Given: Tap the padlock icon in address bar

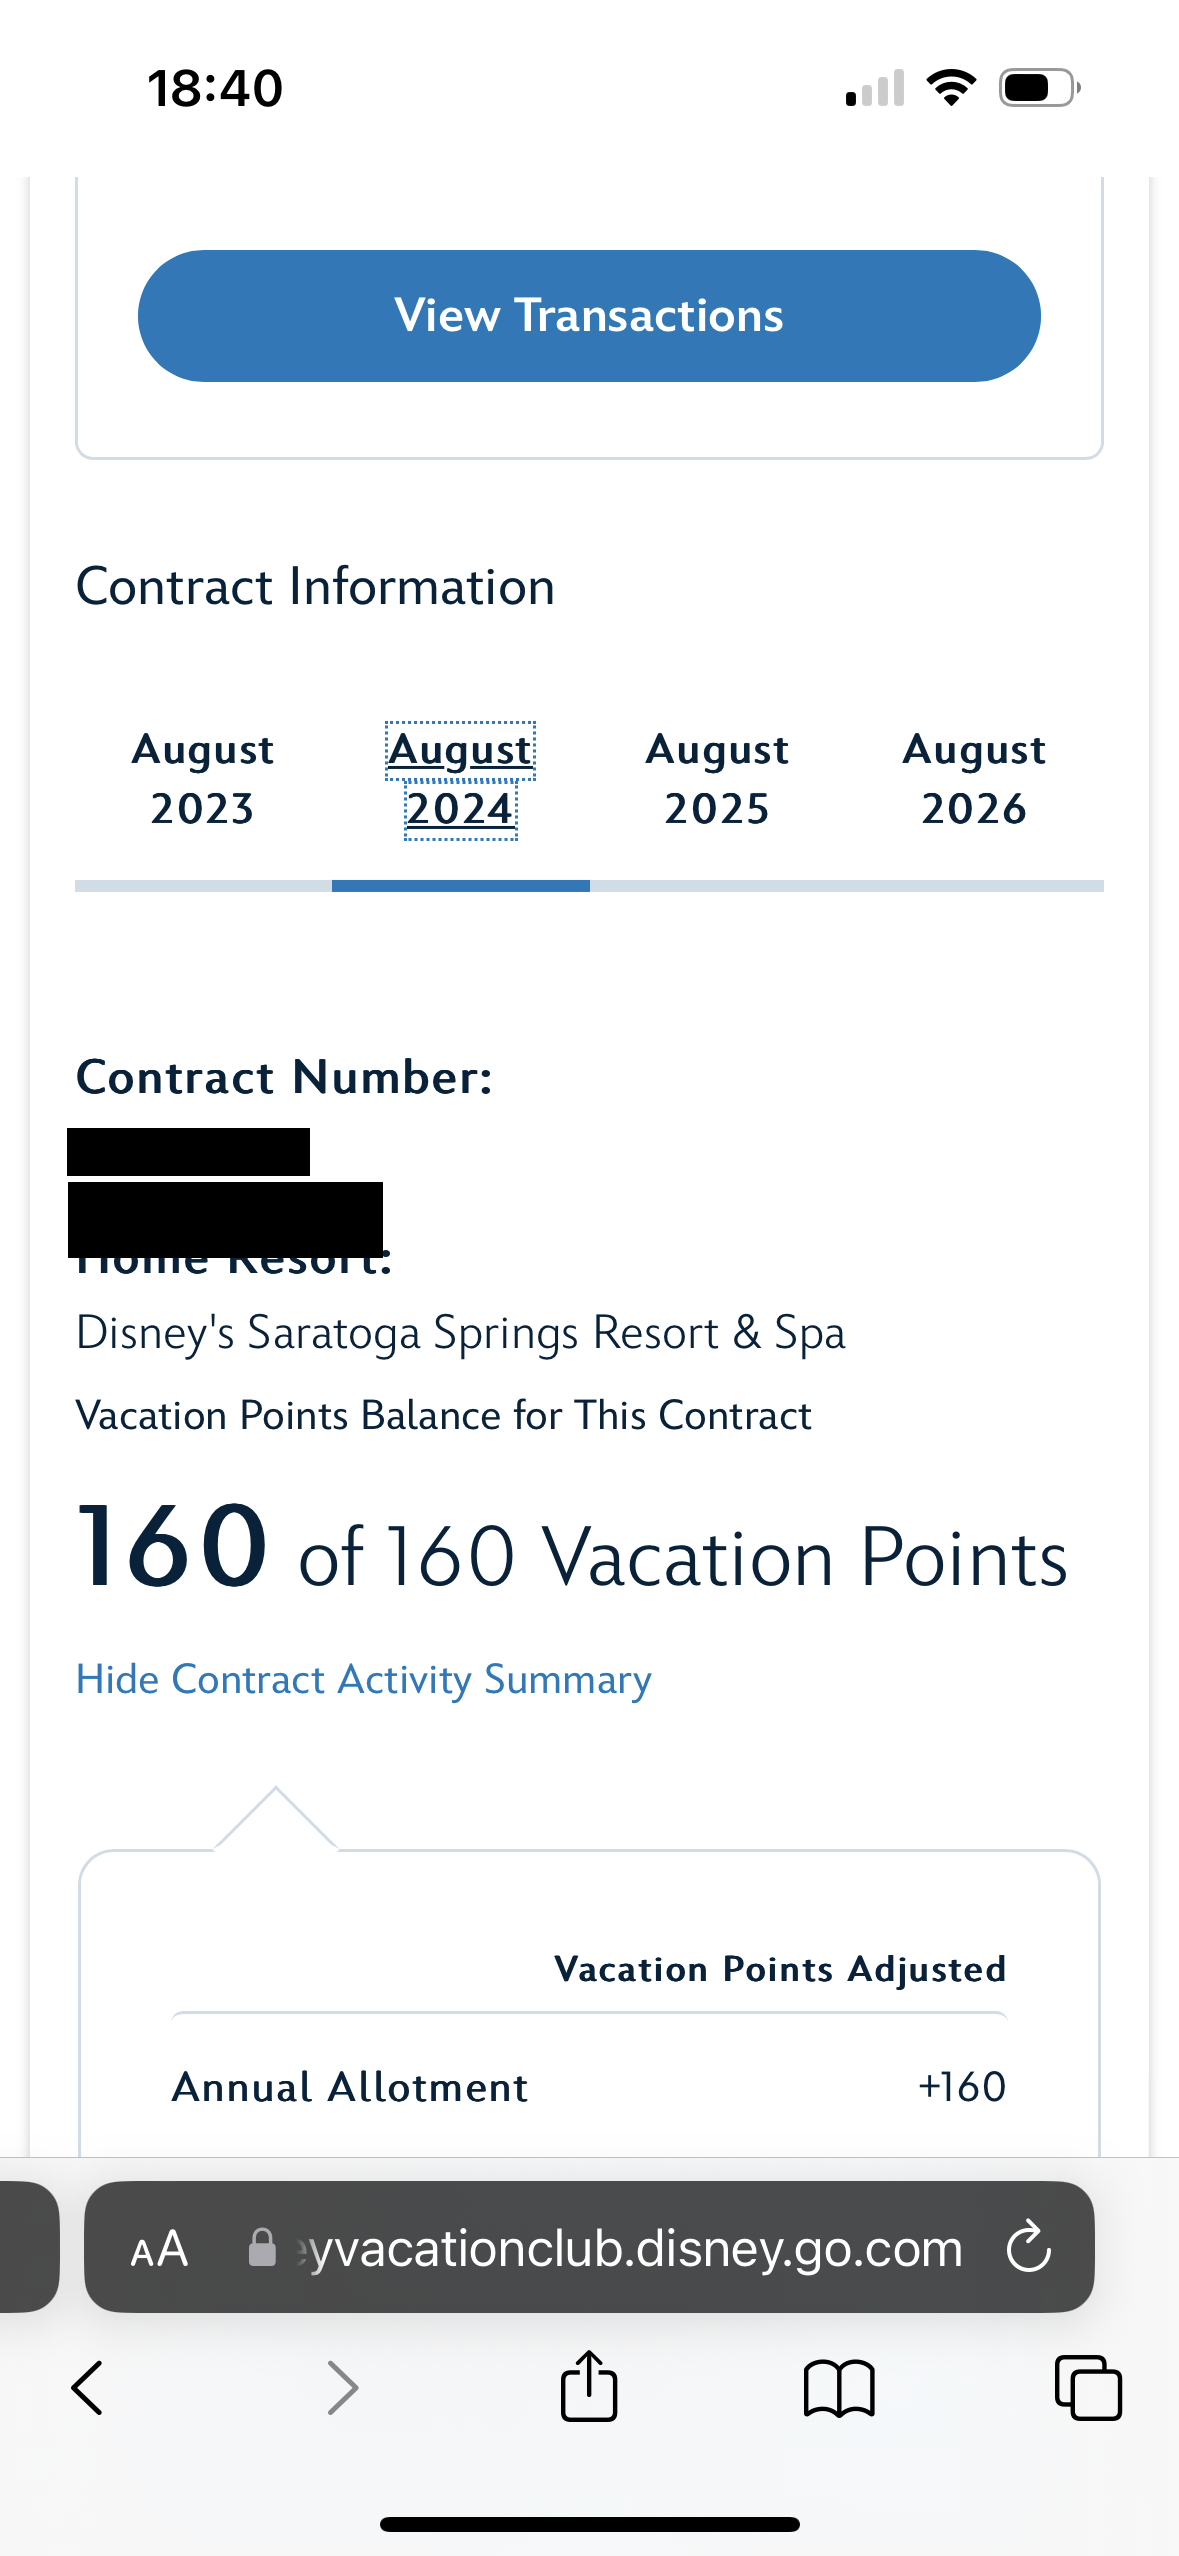Looking at the screenshot, I should point(262,2248).
